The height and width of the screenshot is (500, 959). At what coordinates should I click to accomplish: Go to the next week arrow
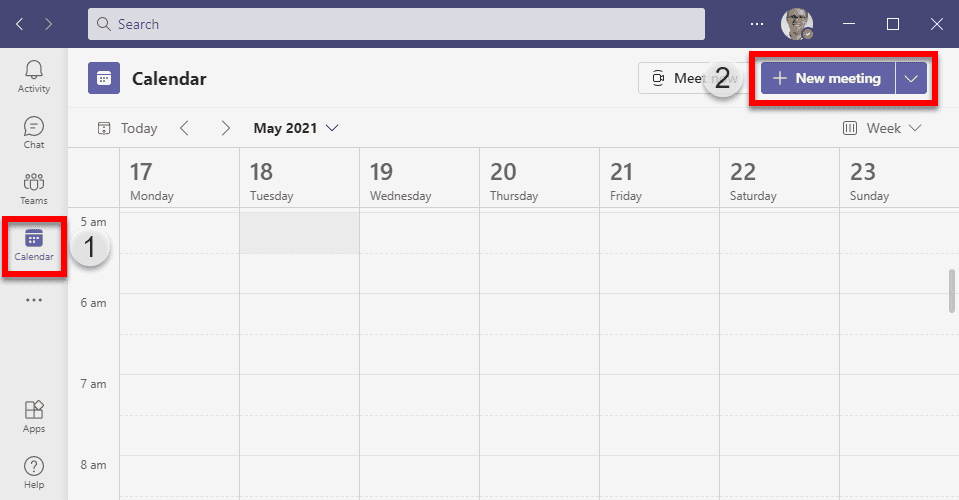pyautogui.click(x=226, y=128)
